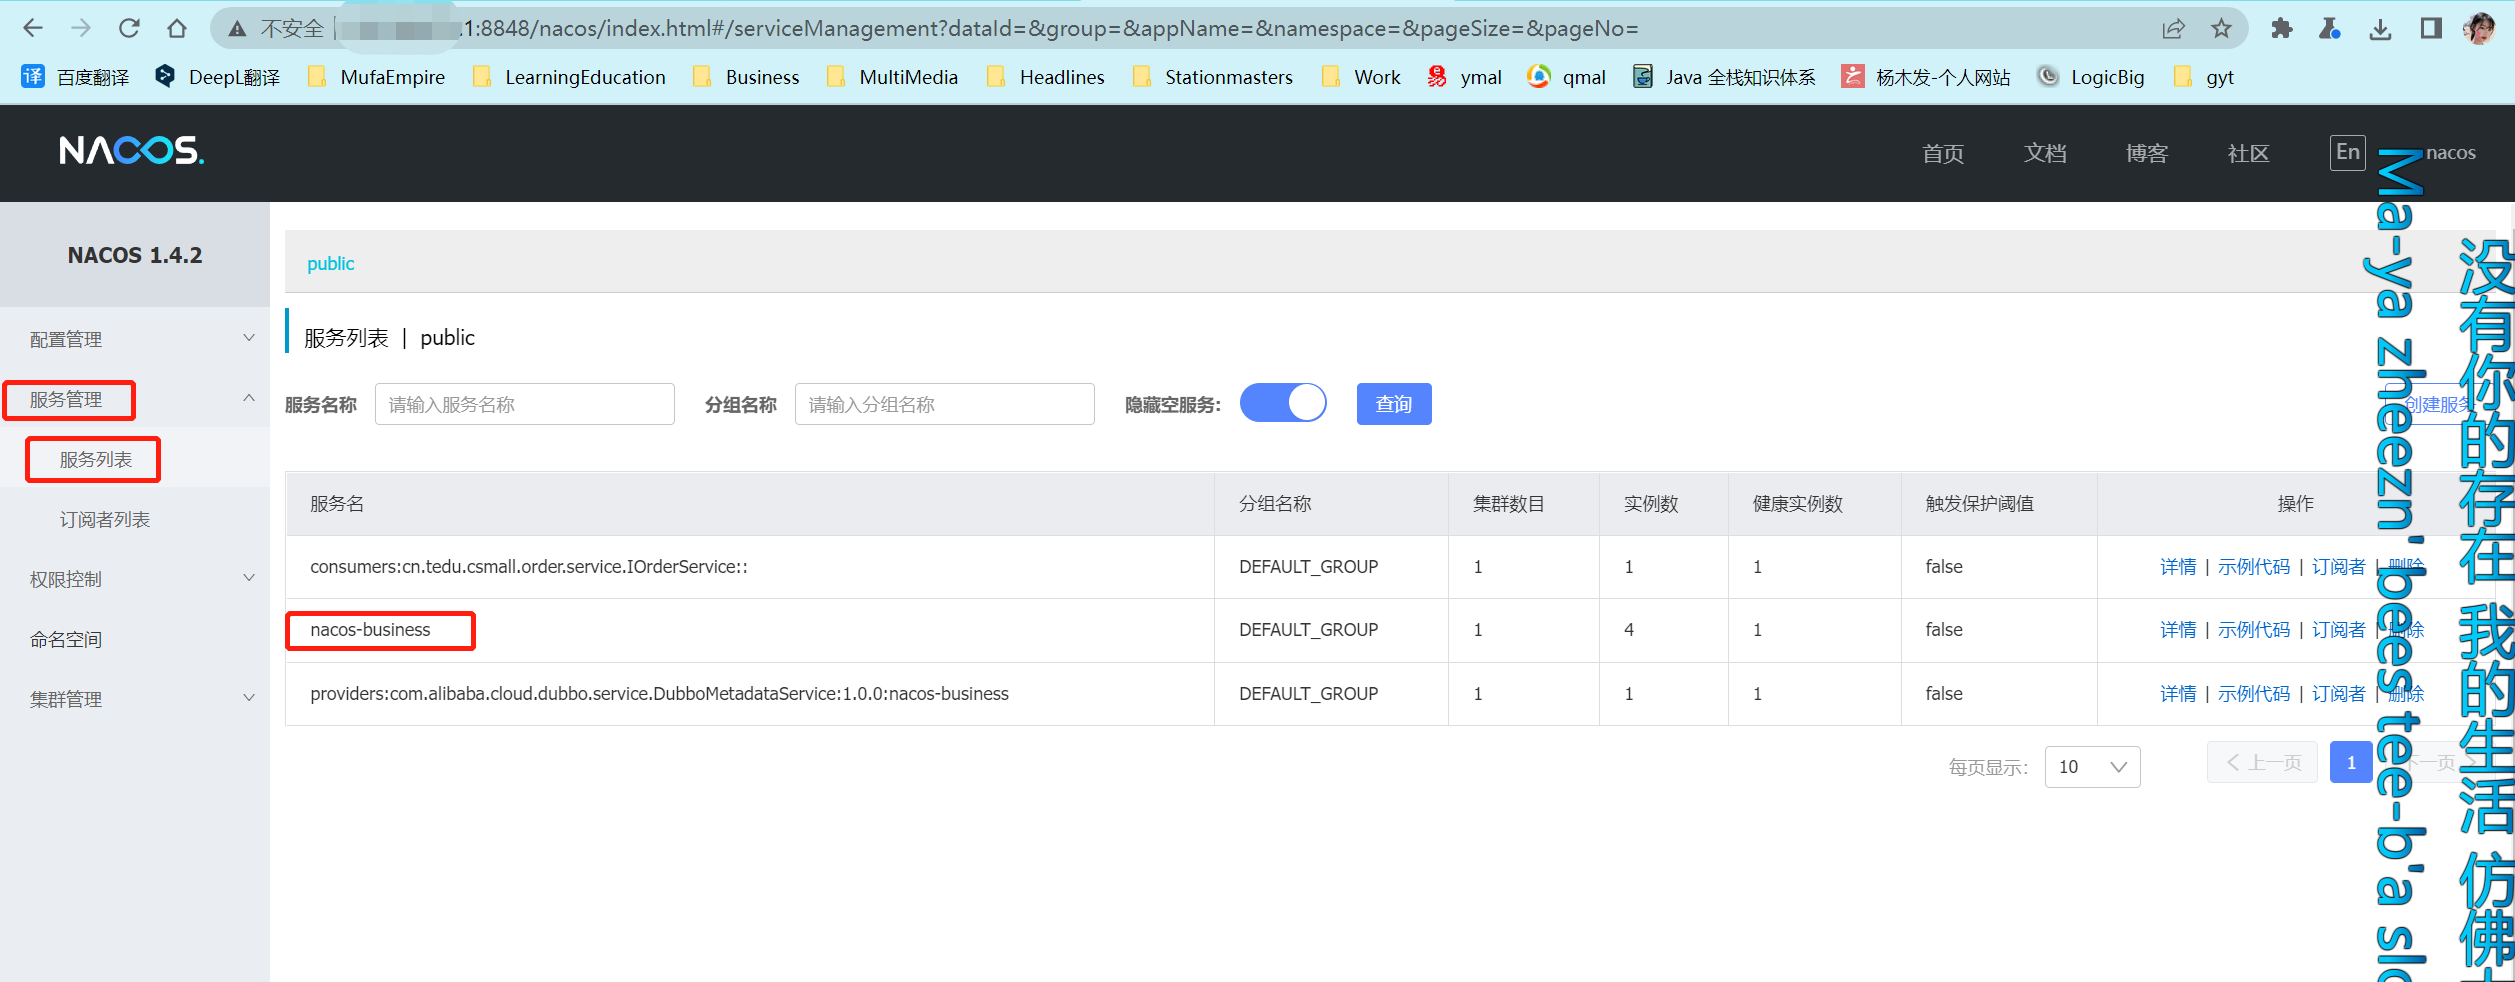
Task: Open the 每页显示 page size dropdown
Action: click(2092, 766)
